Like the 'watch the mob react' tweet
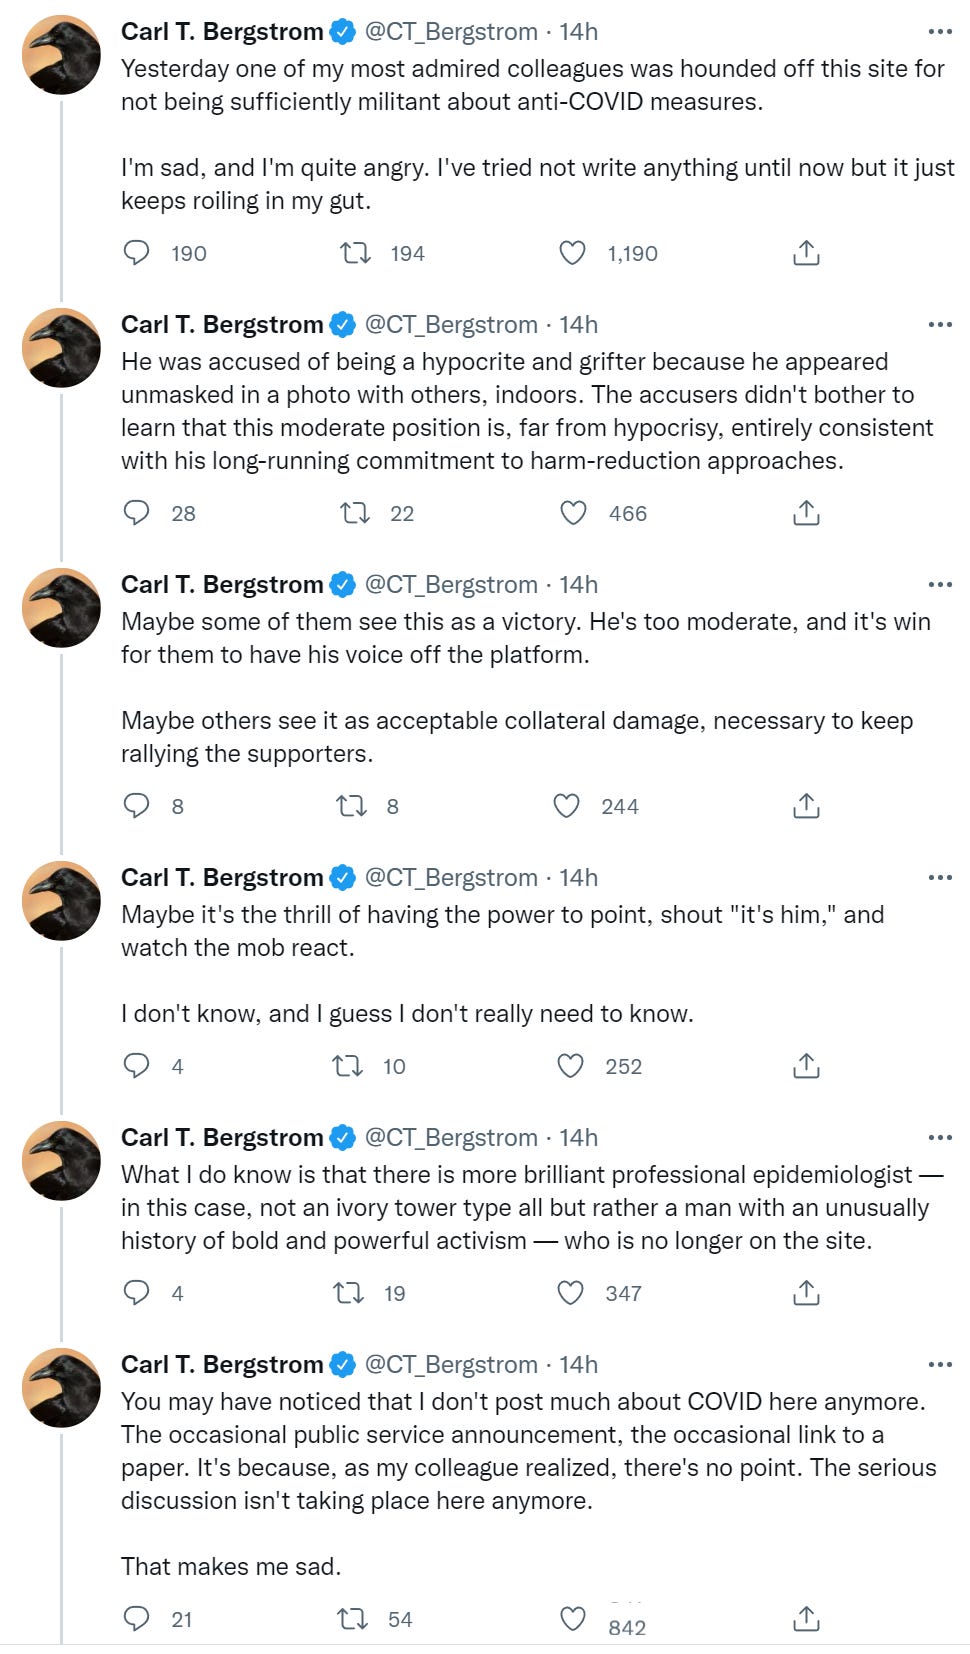The image size is (970, 1654). pos(570,1066)
